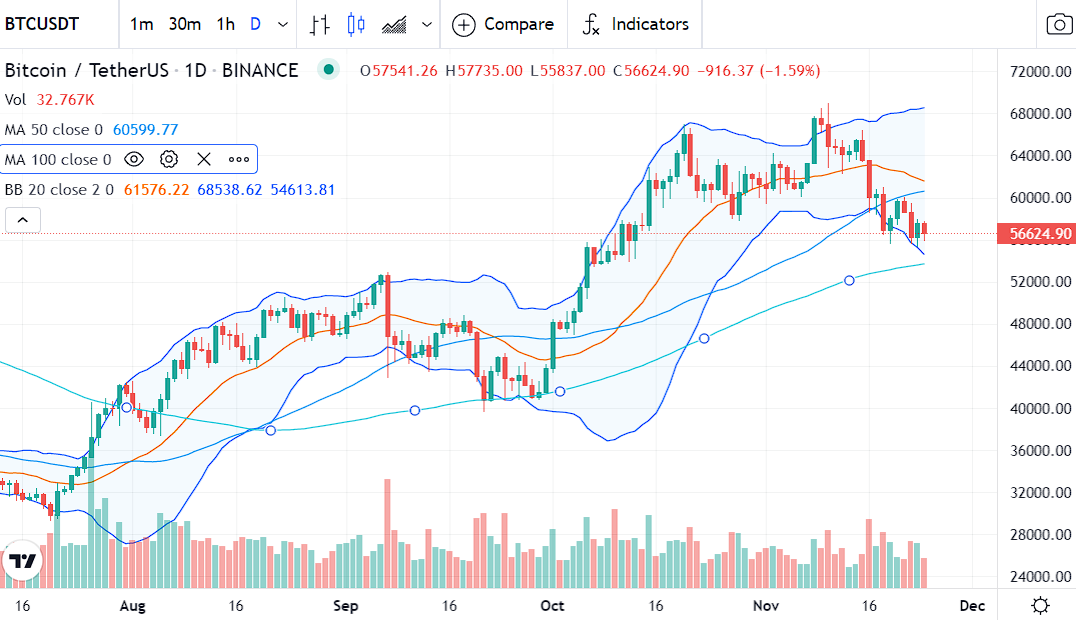Switch to the 1m timeframe
This screenshot has height=620, width=1076.
pyautogui.click(x=142, y=24)
